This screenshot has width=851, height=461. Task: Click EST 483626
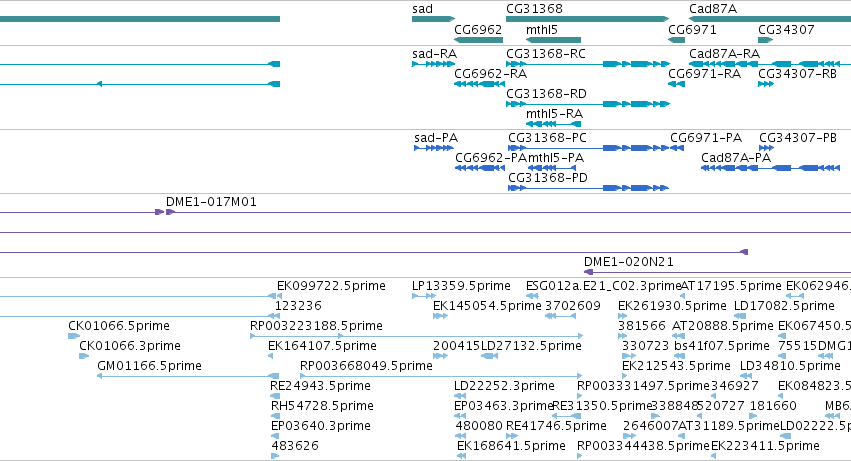[x=295, y=446]
